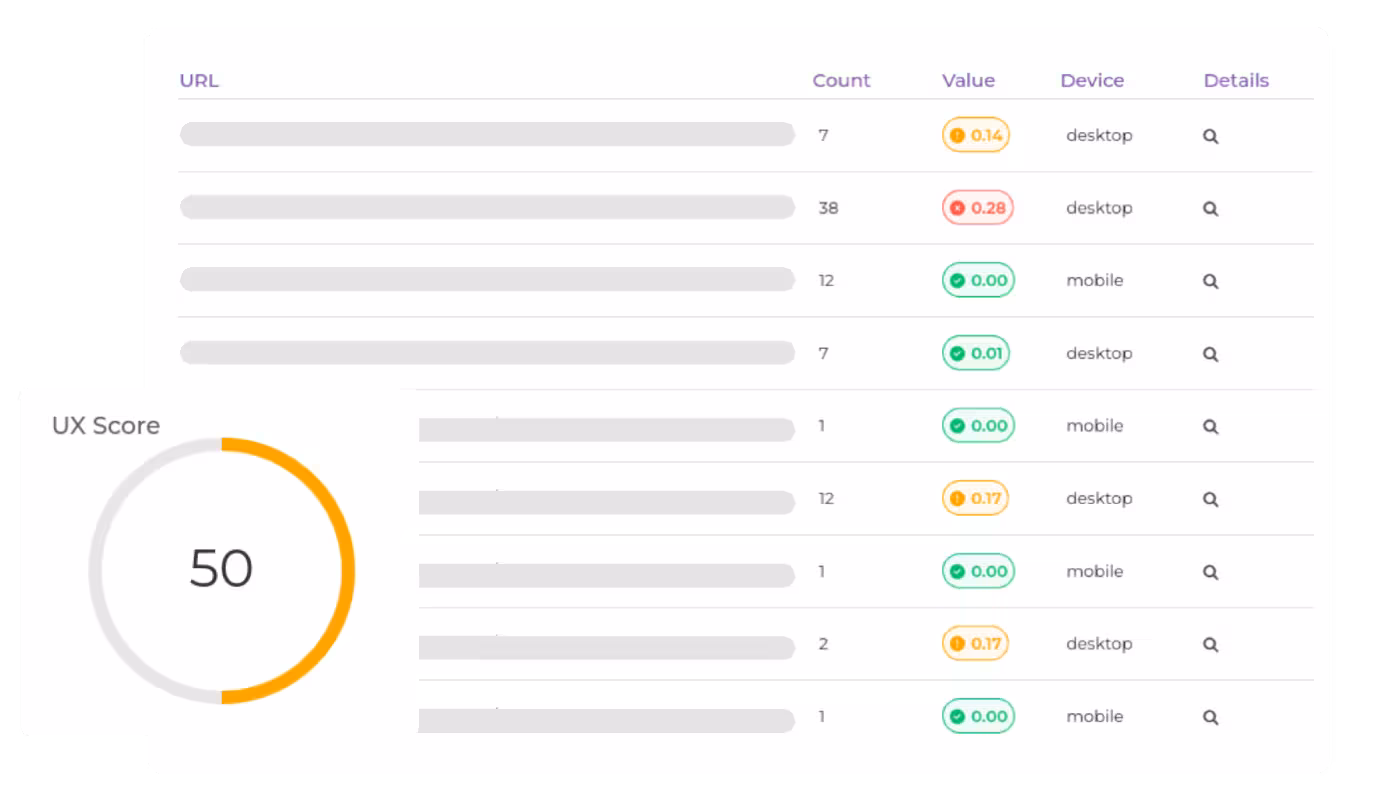Click the orange 0.14 value badge
This screenshot has height=800, width=1400.
pyautogui.click(x=976, y=135)
